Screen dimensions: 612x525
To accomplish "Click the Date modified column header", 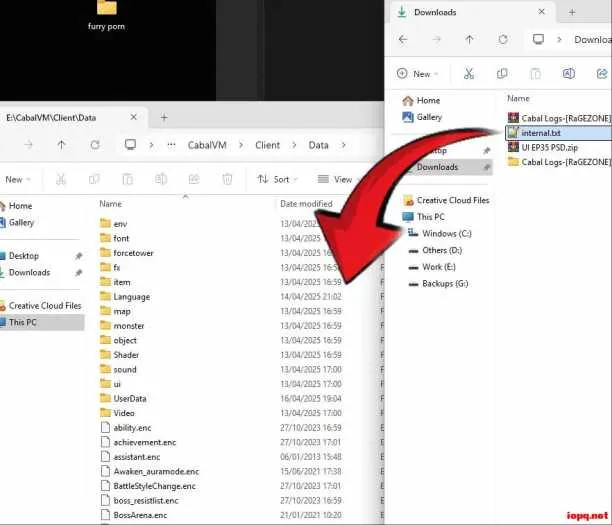I will pos(306,204).
